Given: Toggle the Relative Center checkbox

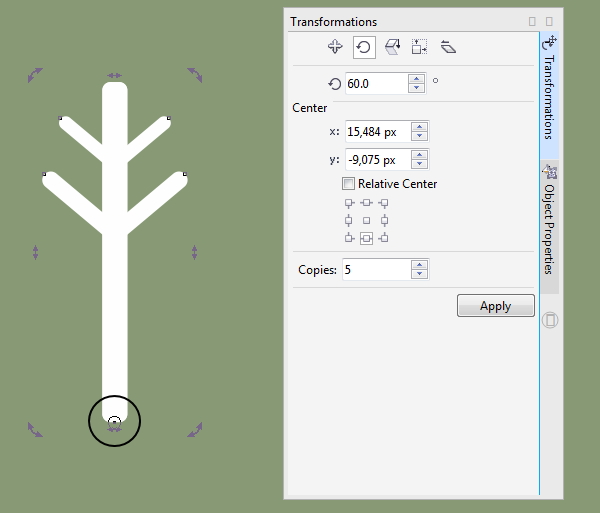Looking at the screenshot, I should 348,184.
